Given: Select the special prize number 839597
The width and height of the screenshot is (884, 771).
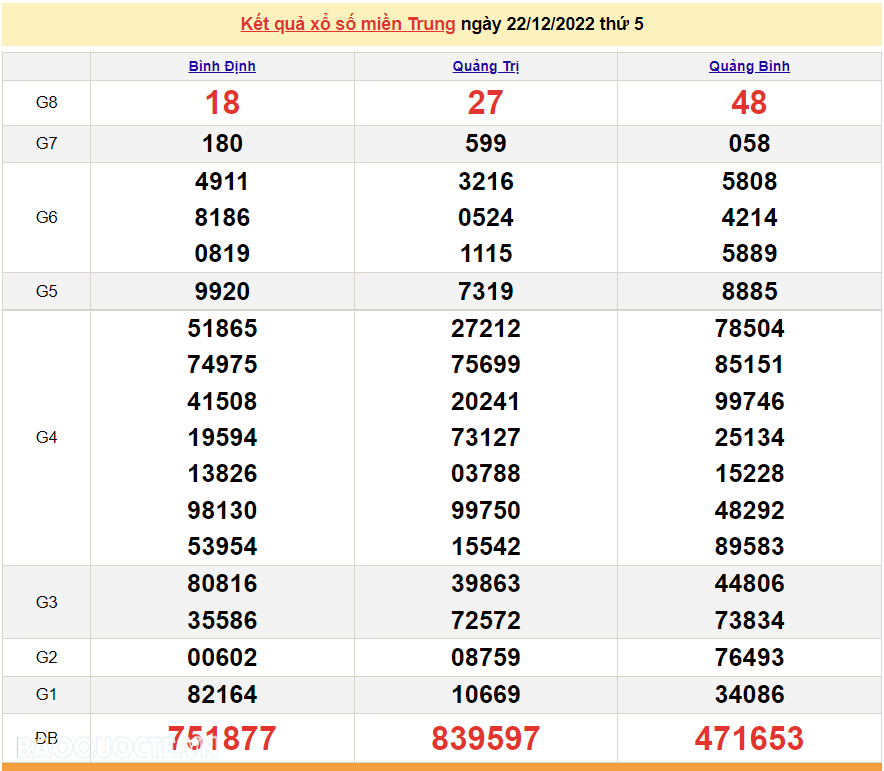Looking at the screenshot, I should (x=485, y=739).
